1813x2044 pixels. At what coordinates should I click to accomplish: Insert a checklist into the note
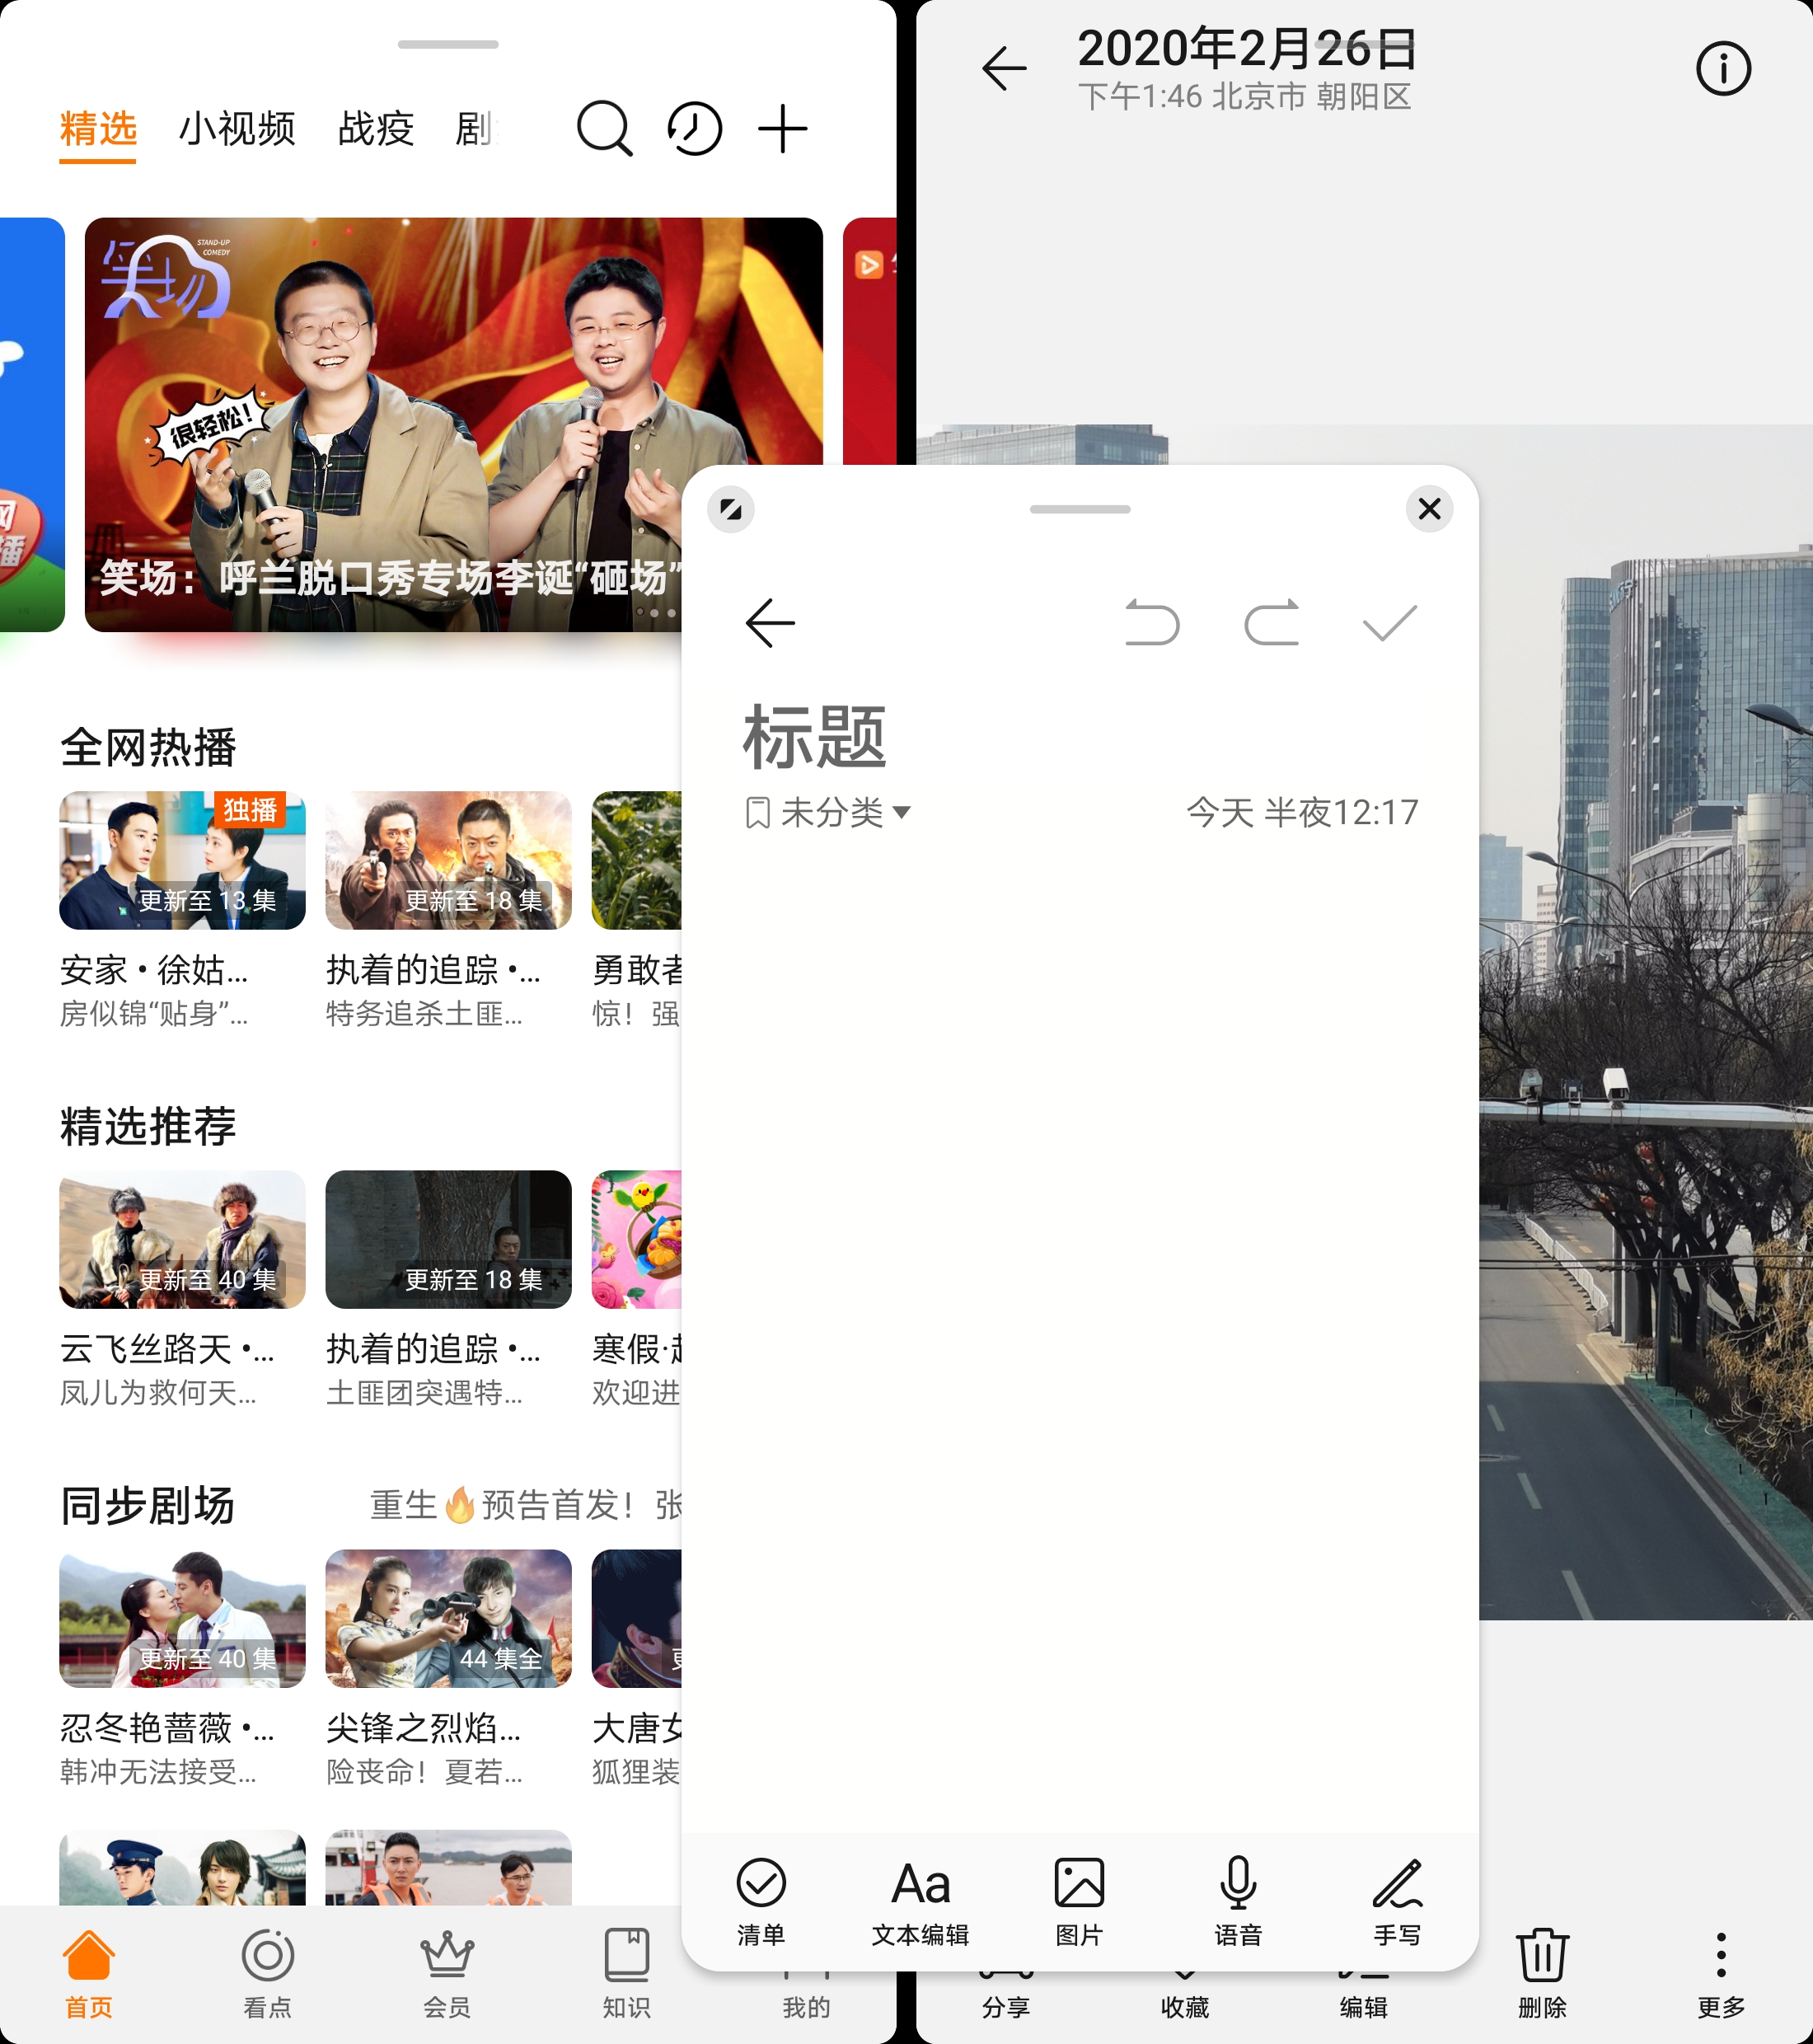[761, 1901]
